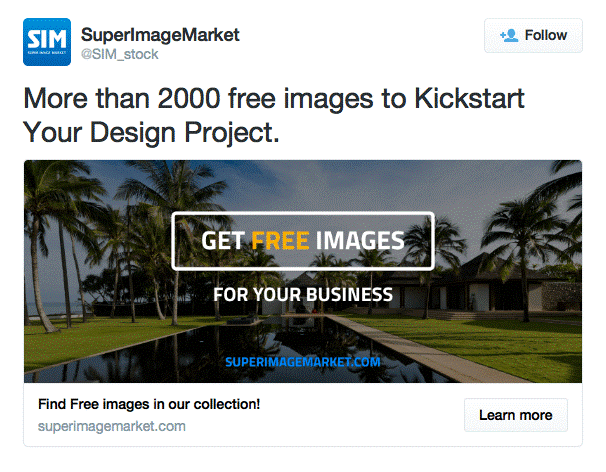
Task: Visit the gray superimagemarket.com domain link
Action: pos(112,426)
